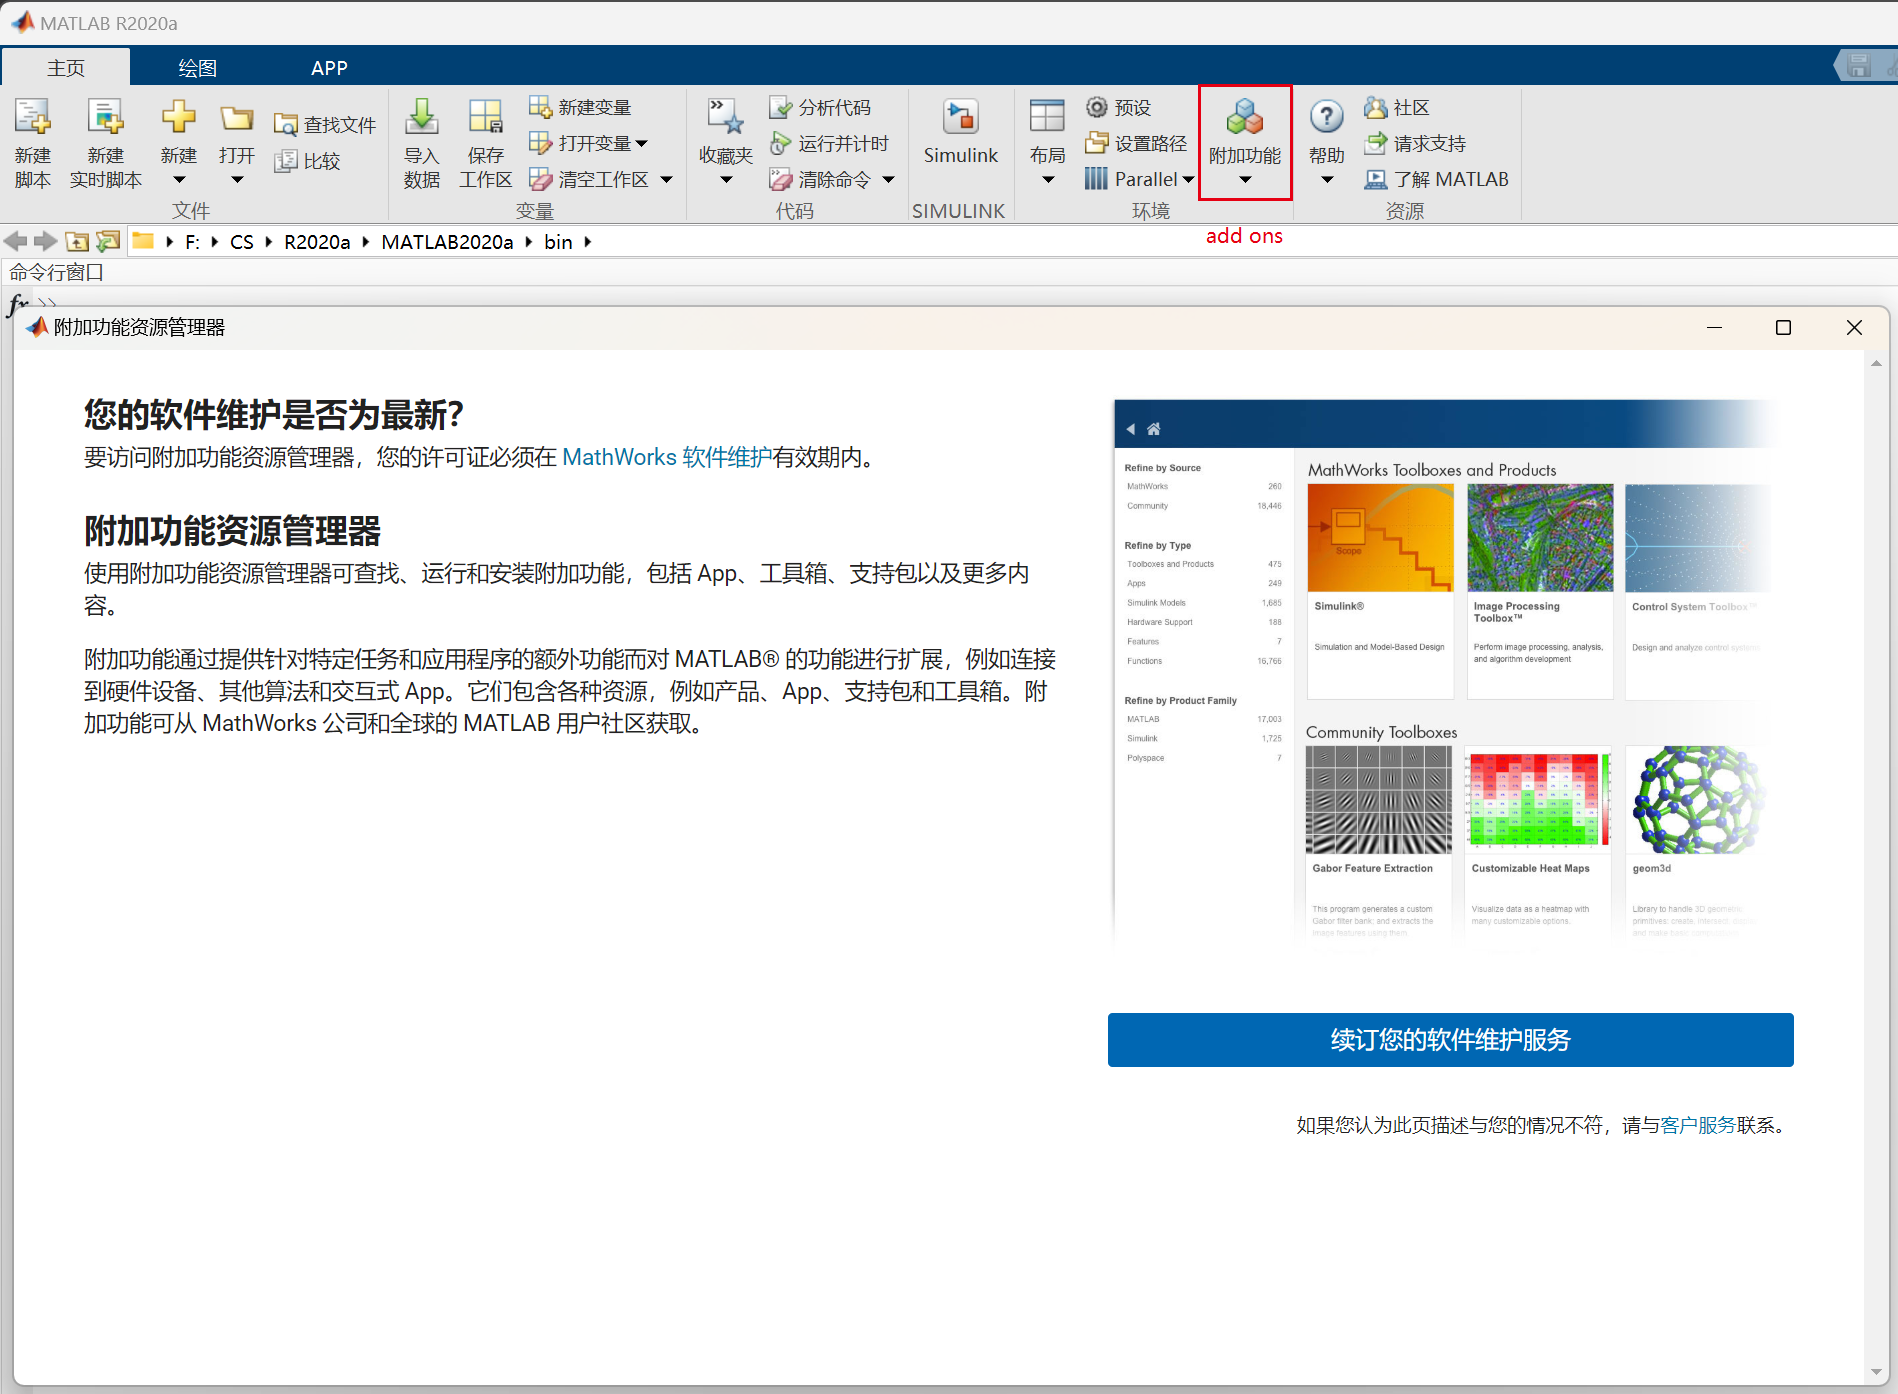This screenshot has width=1898, height=1394.
Task: Close the Add-On Explorer (附加功能资源管理器) window
Action: click(1854, 327)
